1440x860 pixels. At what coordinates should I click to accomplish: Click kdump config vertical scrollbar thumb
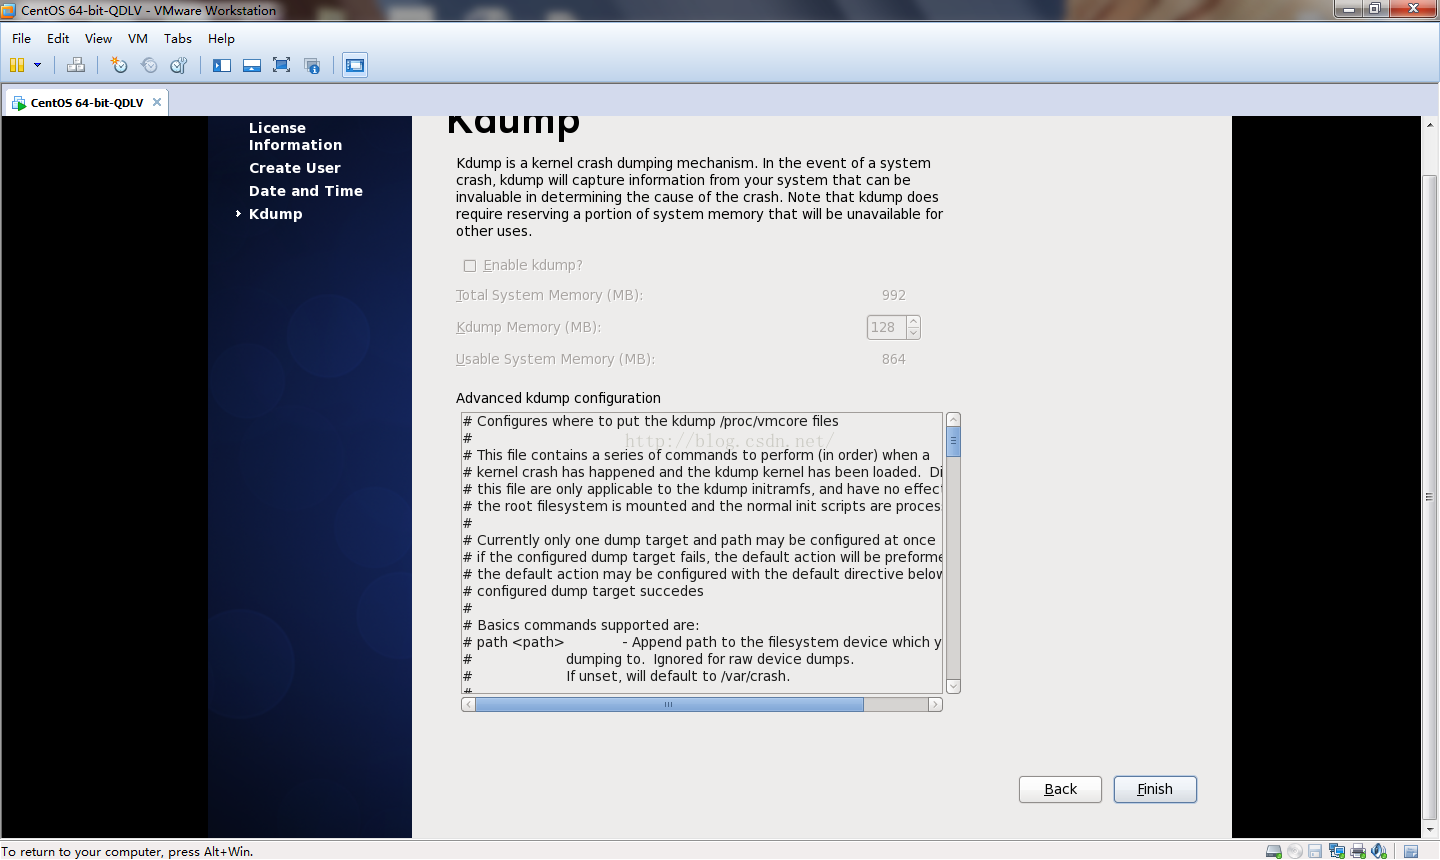pyautogui.click(x=954, y=441)
